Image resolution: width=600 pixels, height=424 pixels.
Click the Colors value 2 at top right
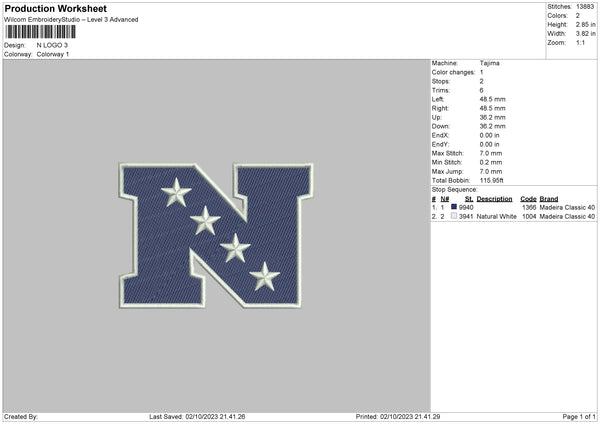578,16
